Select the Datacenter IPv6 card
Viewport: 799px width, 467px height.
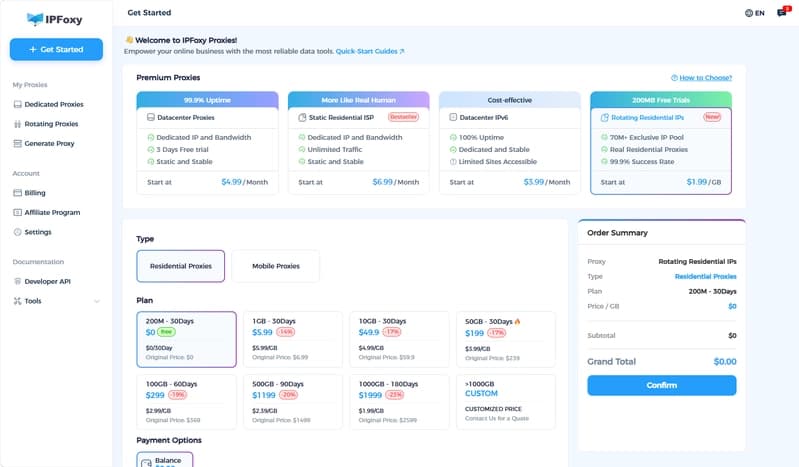point(510,143)
